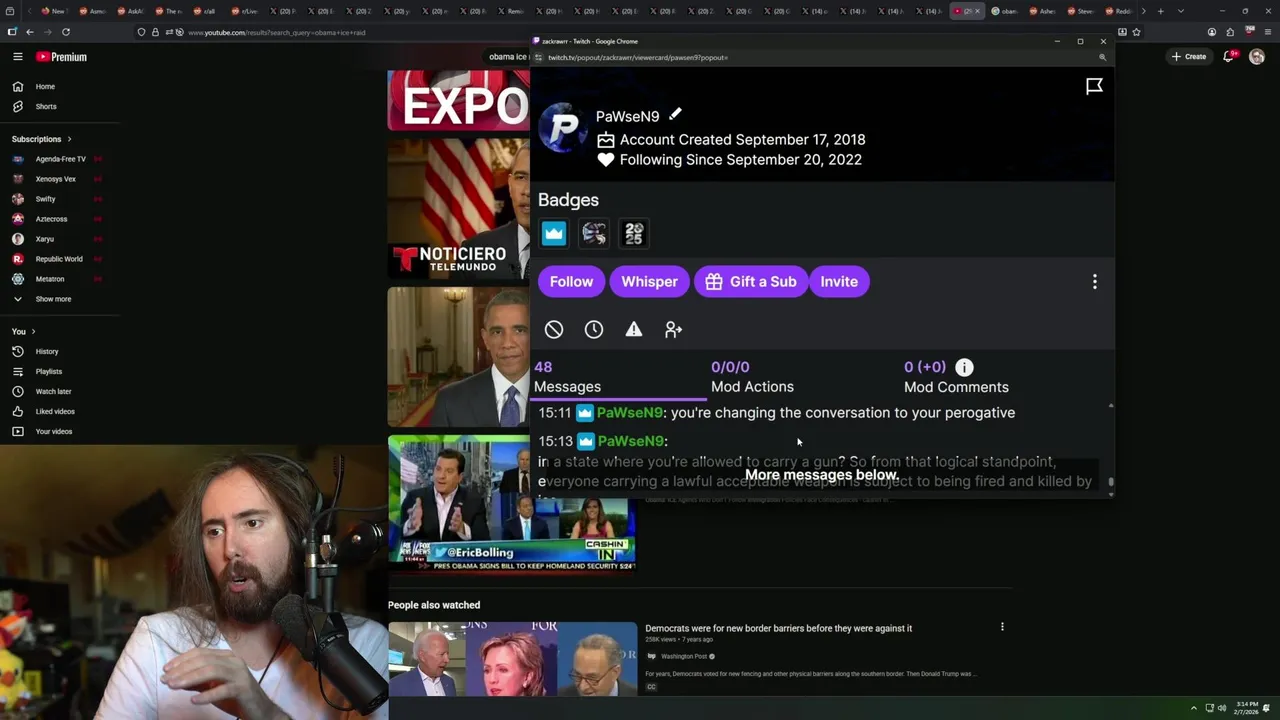The height and width of the screenshot is (720, 1280).
Task: Click the Follow button
Action: [x=572, y=282]
